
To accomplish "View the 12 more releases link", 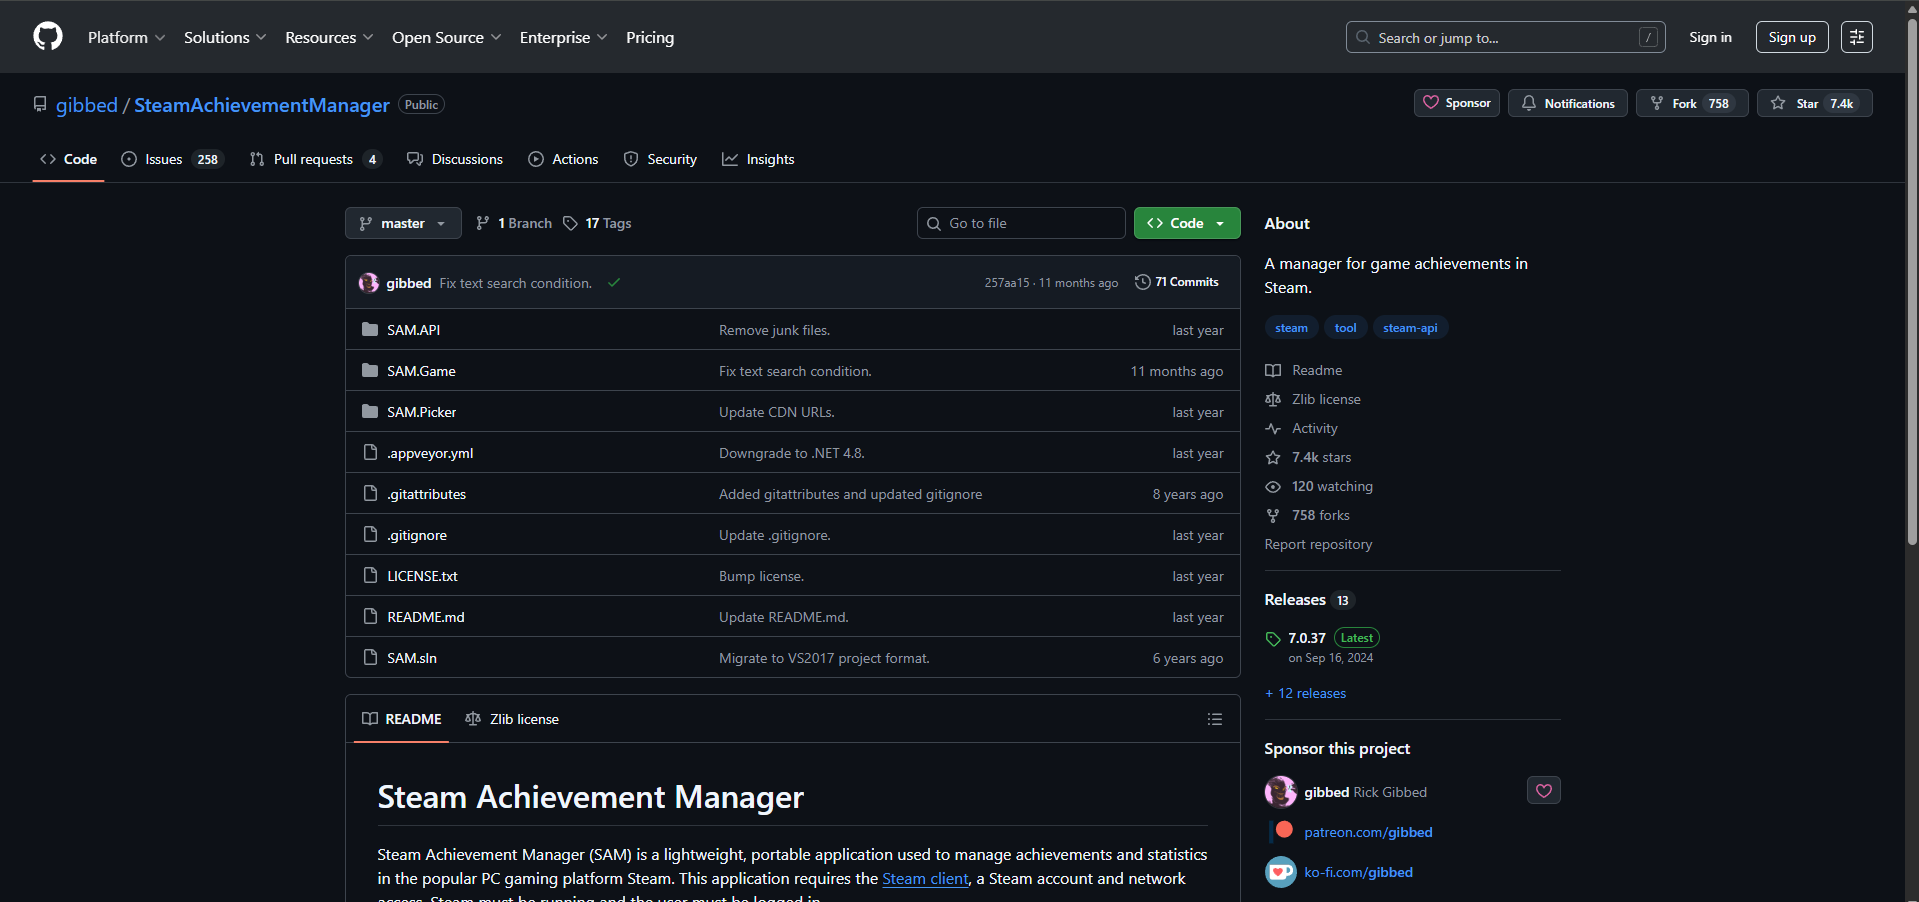I will (1305, 693).
